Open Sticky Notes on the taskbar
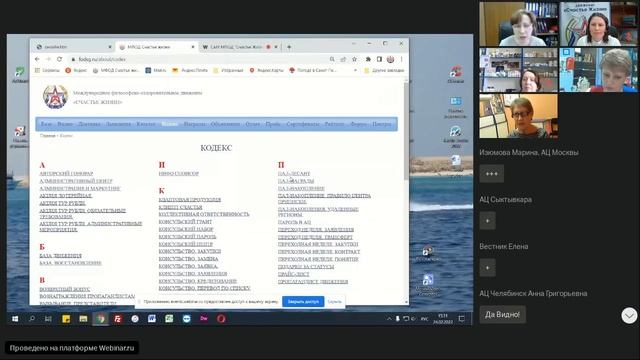640x360 pixels. click(x=66, y=319)
